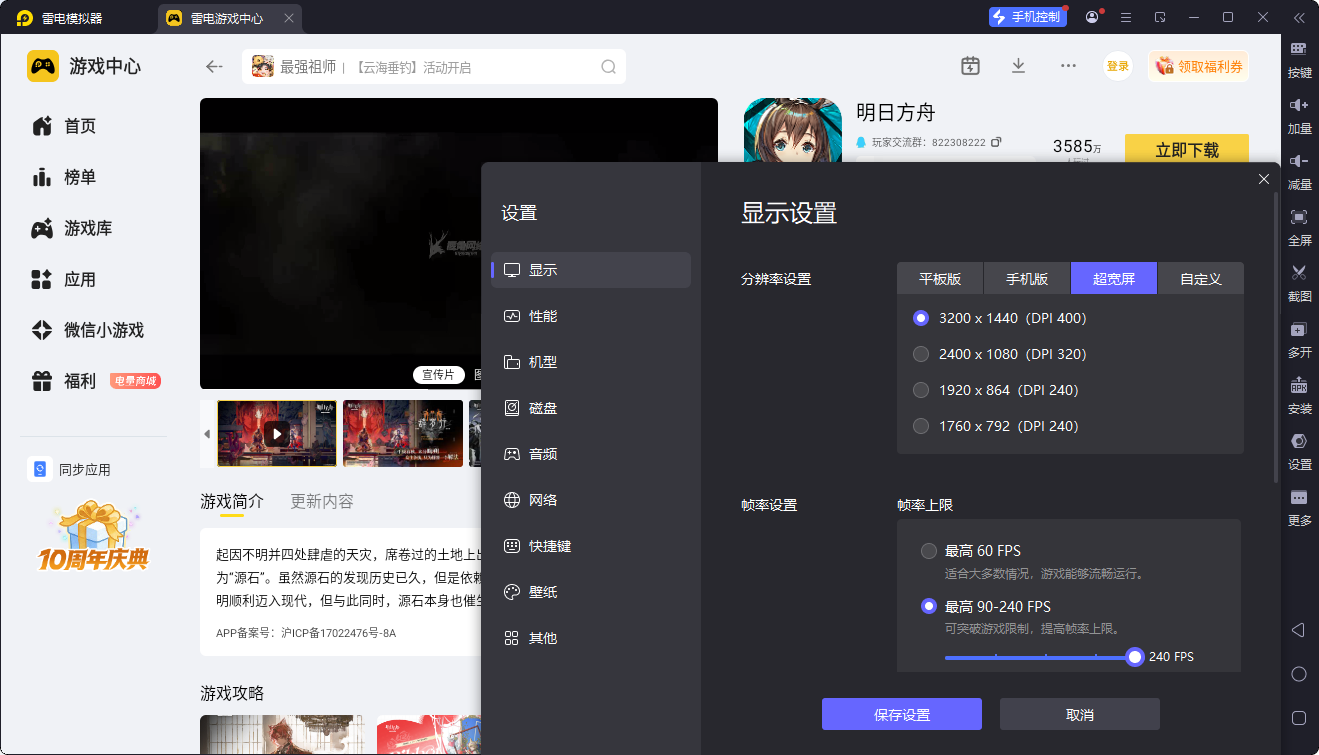The width and height of the screenshot is (1319, 755).
Task: Close the settings dialog
Action: [x=1264, y=179]
